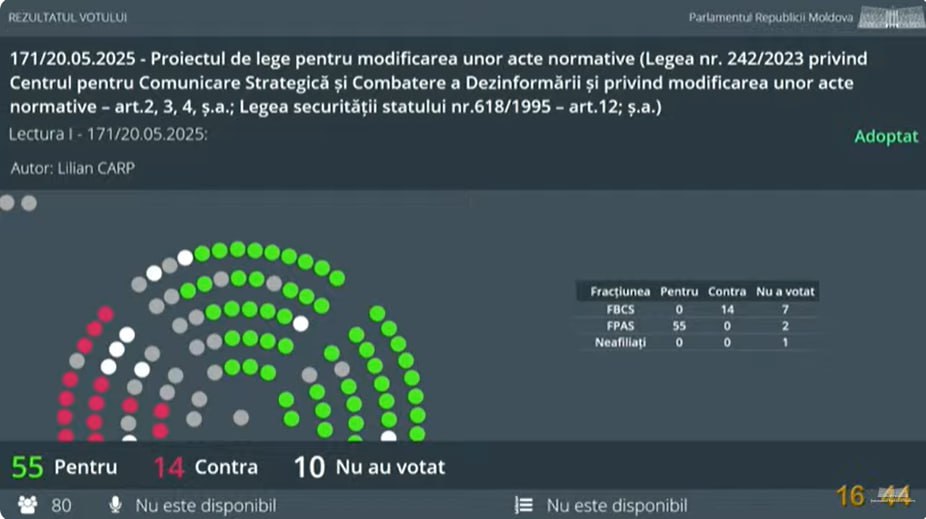Click the second gray dot under Autor line
This screenshot has height=519, width=926.
tap(29, 203)
